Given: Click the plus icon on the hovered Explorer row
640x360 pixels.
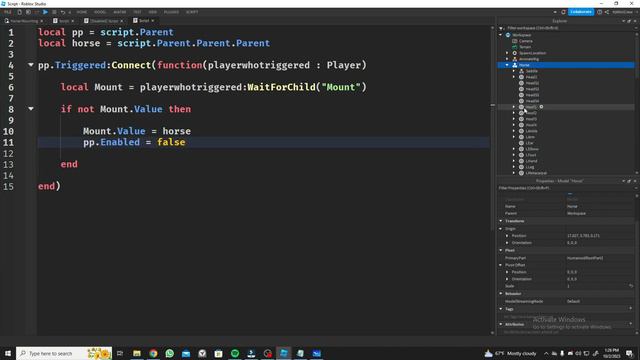Looking at the screenshot, I should (x=541, y=107).
